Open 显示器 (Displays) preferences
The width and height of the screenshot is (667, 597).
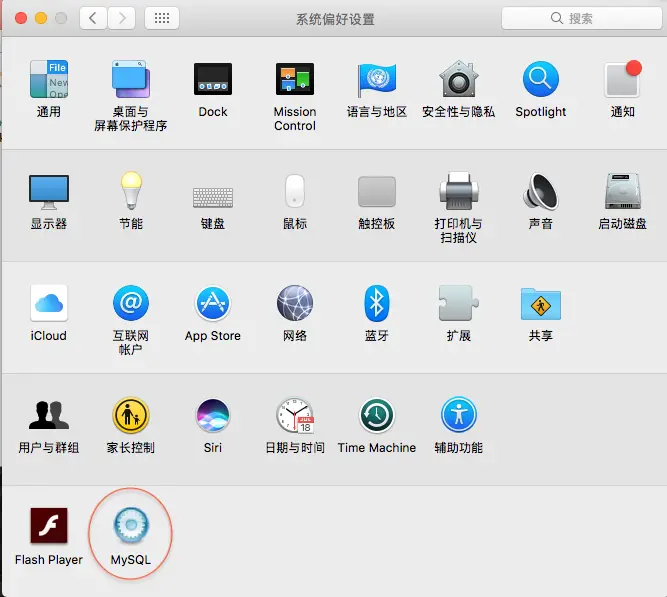(x=49, y=192)
